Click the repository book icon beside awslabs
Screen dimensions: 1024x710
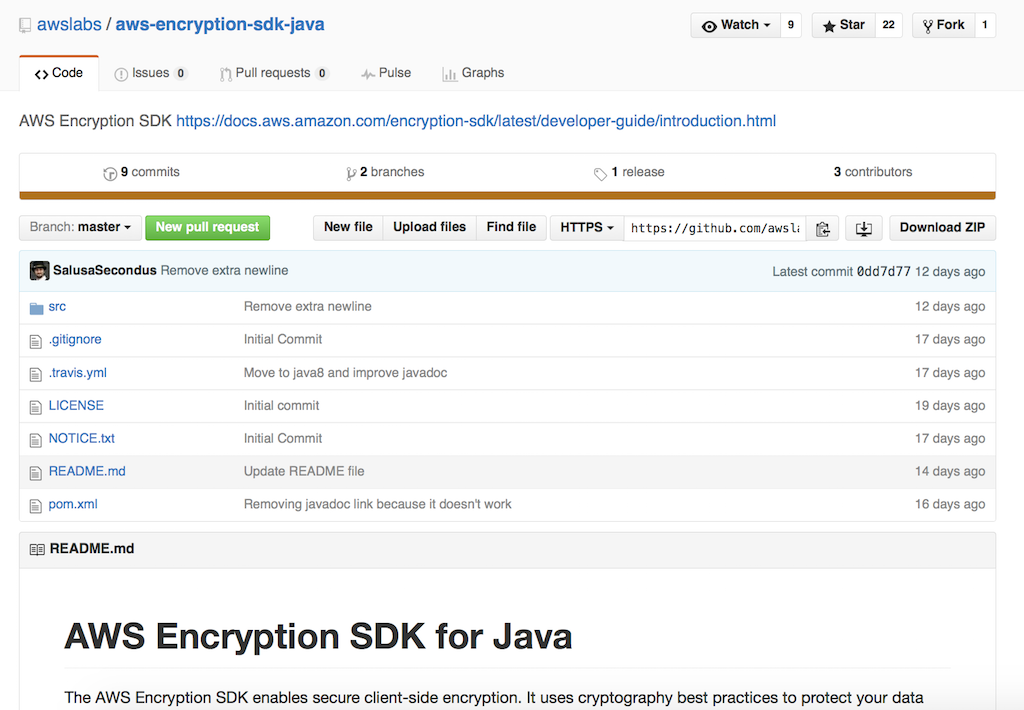[25, 25]
